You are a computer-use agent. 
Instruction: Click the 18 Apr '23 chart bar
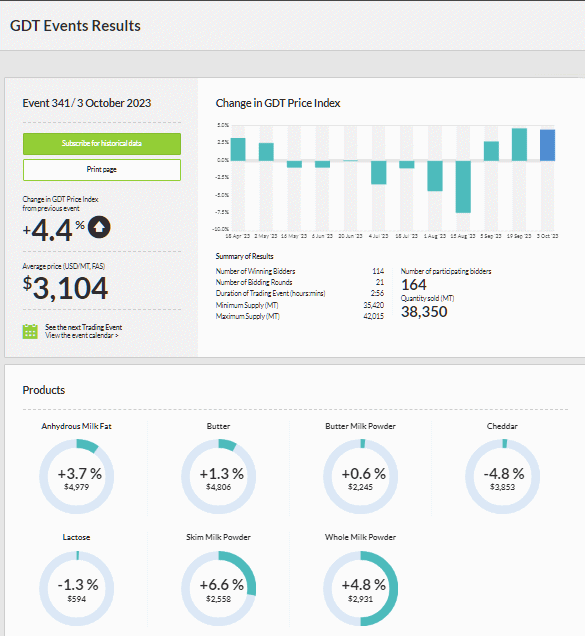[238, 149]
